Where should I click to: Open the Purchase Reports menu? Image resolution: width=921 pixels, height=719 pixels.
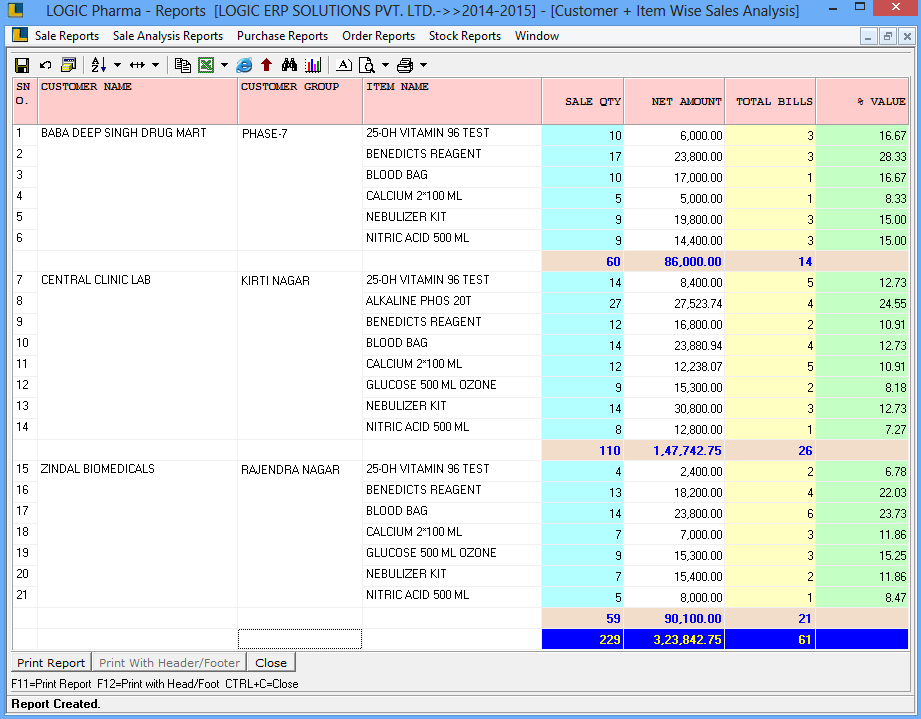tap(283, 36)
